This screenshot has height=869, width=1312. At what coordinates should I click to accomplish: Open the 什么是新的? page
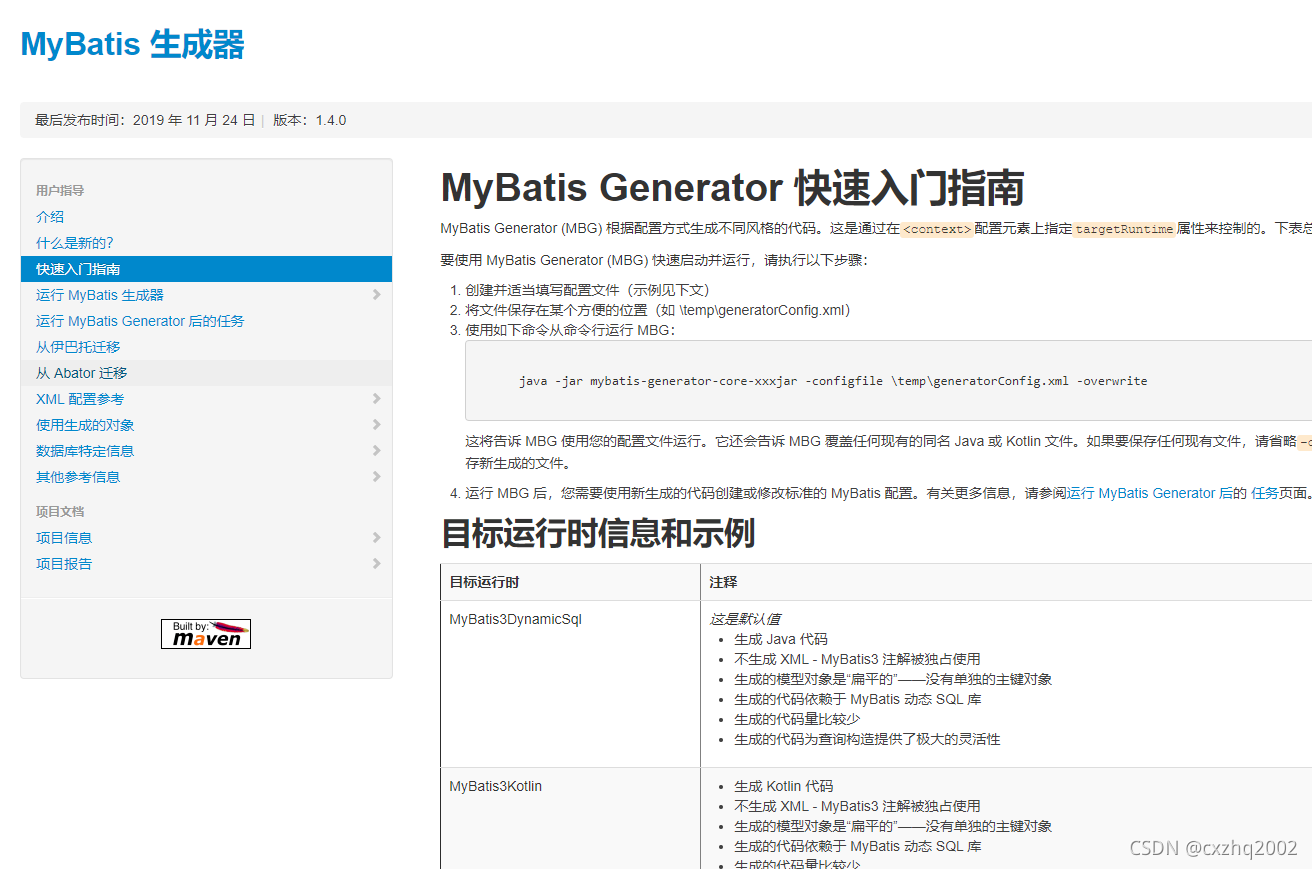click(75, 242)
